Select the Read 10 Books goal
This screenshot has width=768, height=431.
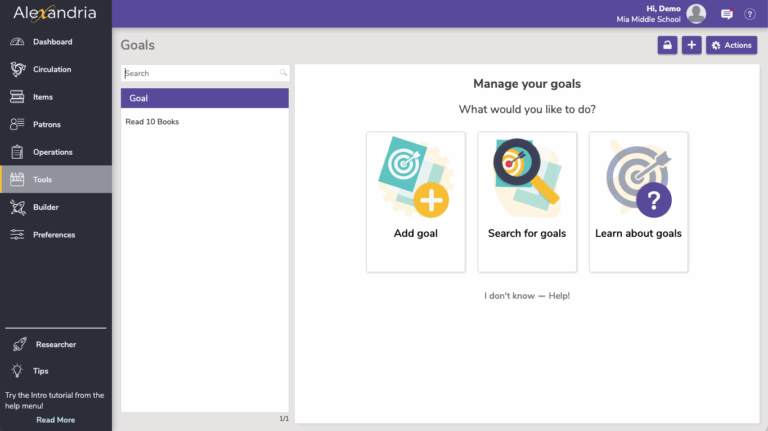[152, 122]
